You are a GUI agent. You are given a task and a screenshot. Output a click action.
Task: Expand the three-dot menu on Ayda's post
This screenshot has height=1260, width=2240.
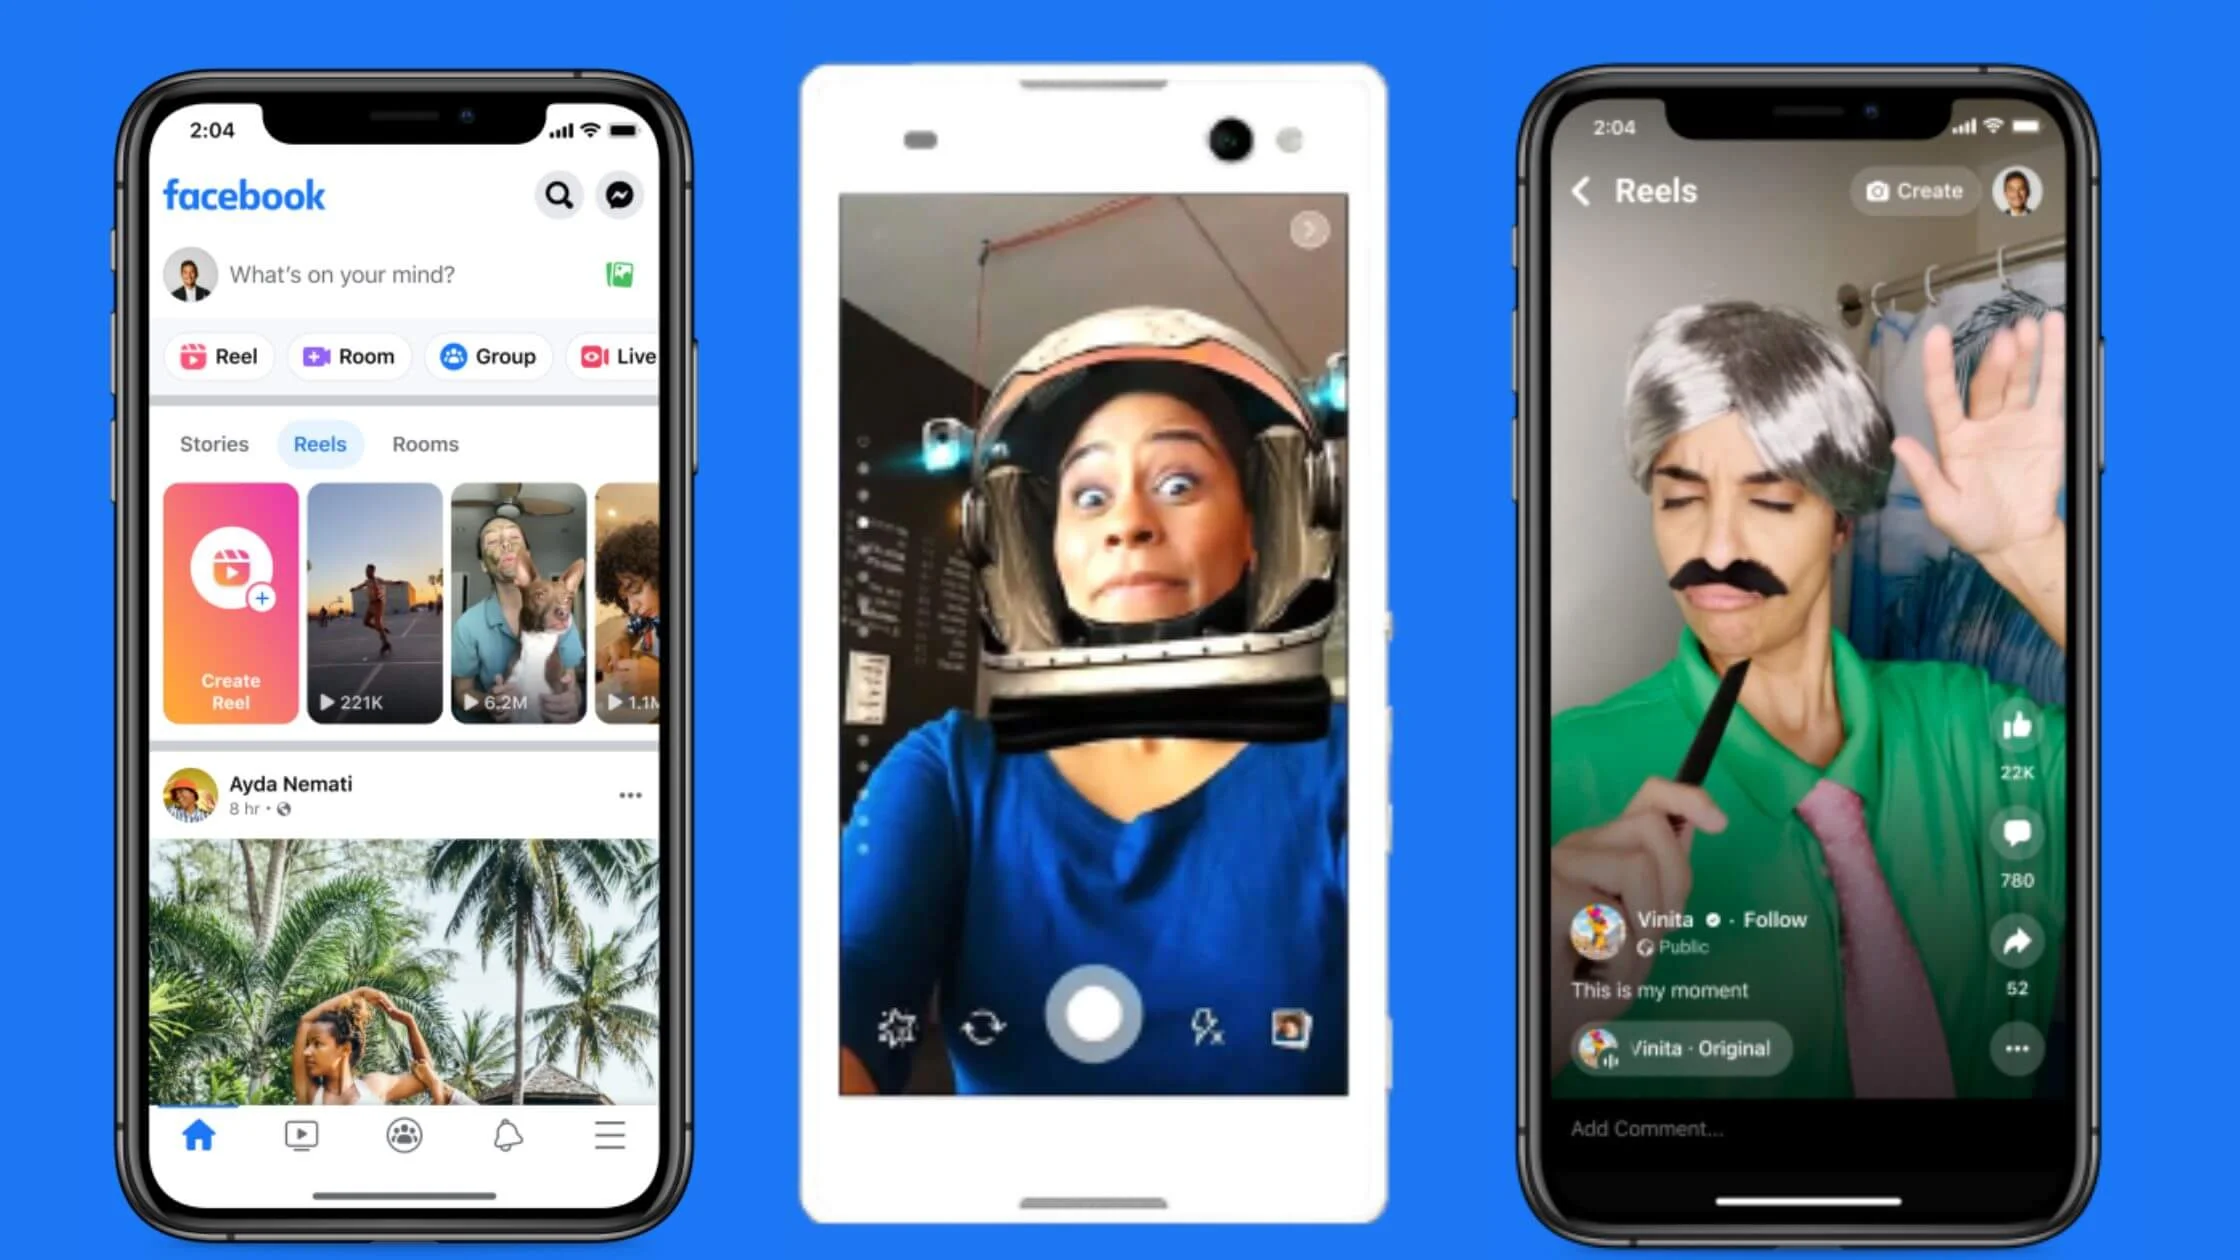629,795
